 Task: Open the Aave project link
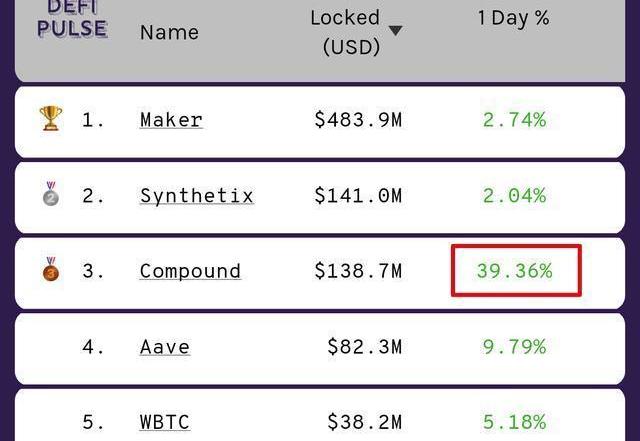(x=165, y=347)
